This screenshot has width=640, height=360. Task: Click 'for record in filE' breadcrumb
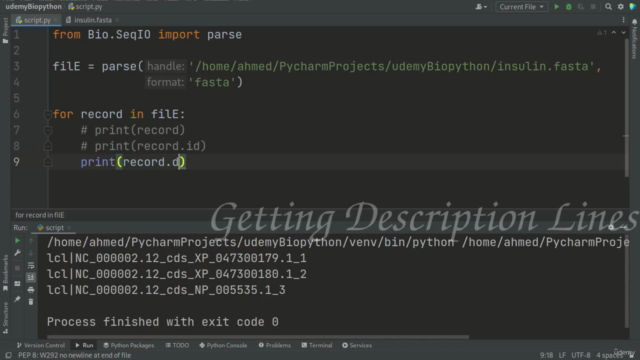pyautogui.click(x=40, y=215)
